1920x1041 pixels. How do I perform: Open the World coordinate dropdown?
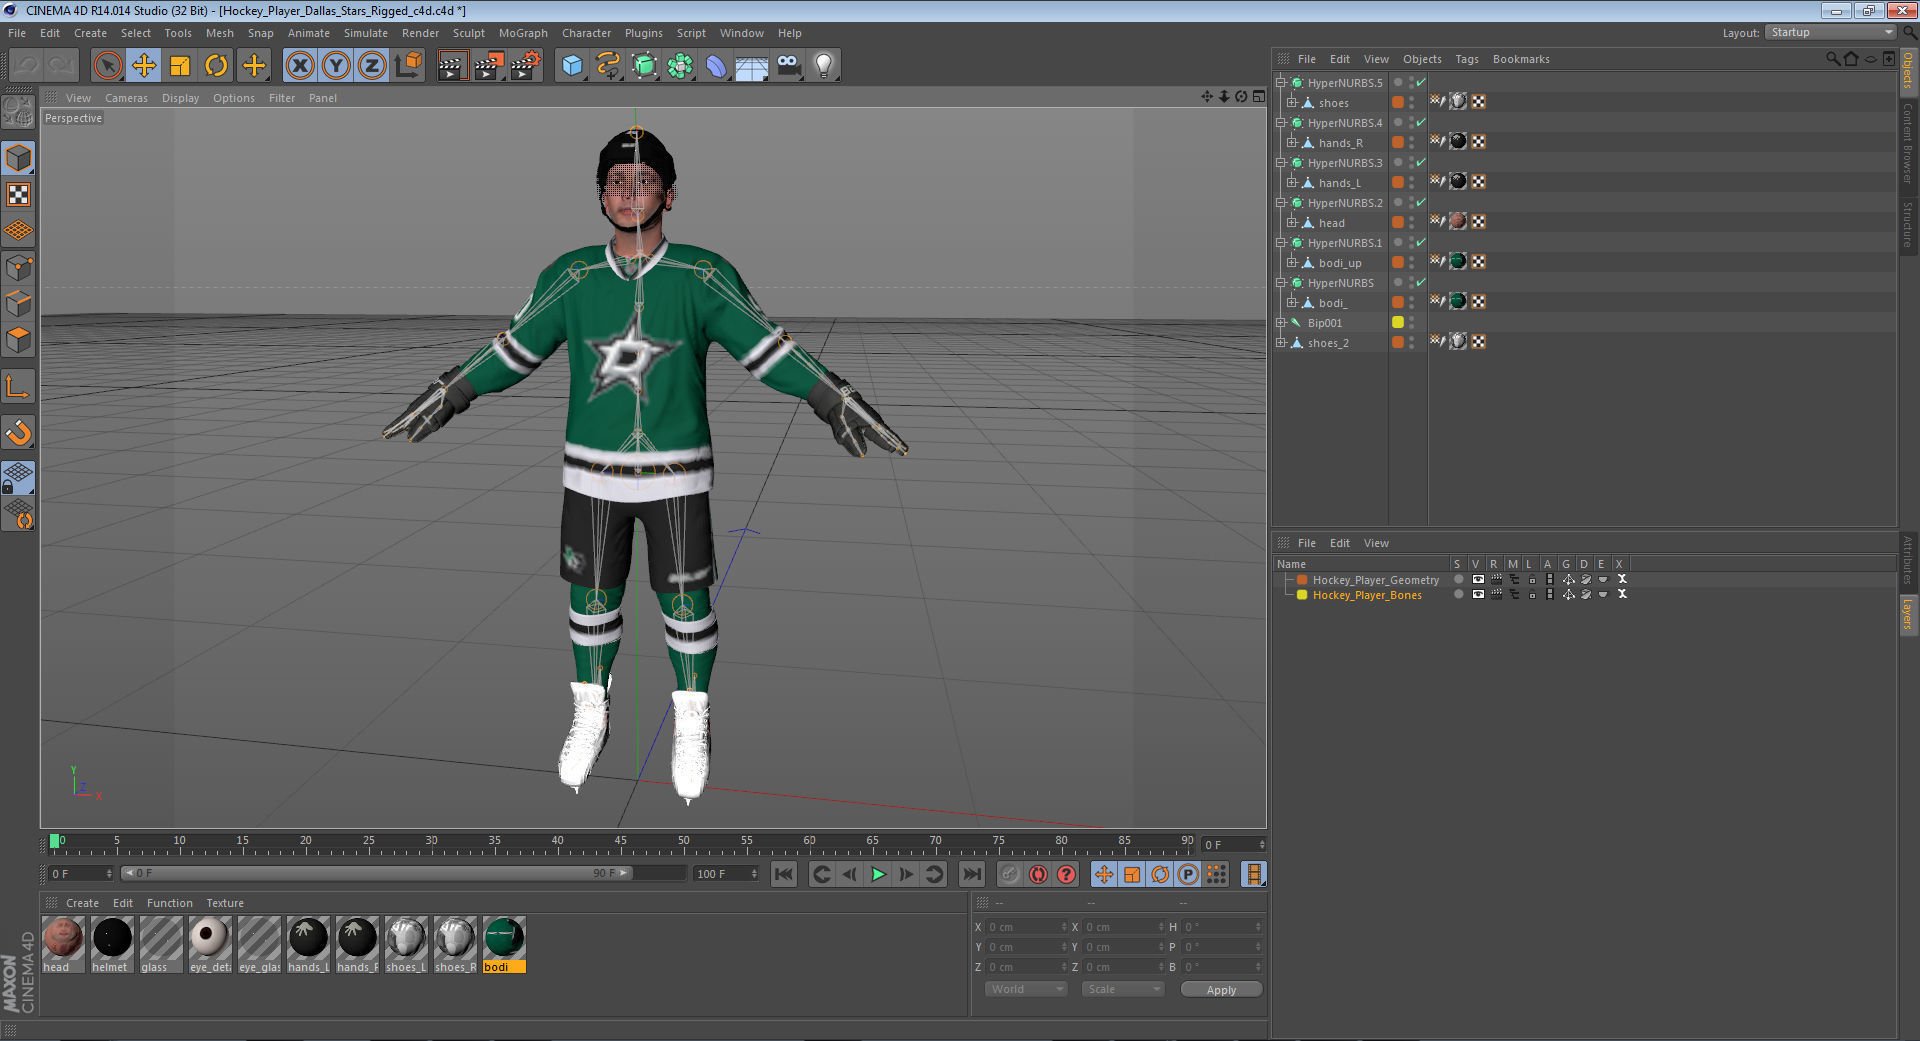[1026, 989]
